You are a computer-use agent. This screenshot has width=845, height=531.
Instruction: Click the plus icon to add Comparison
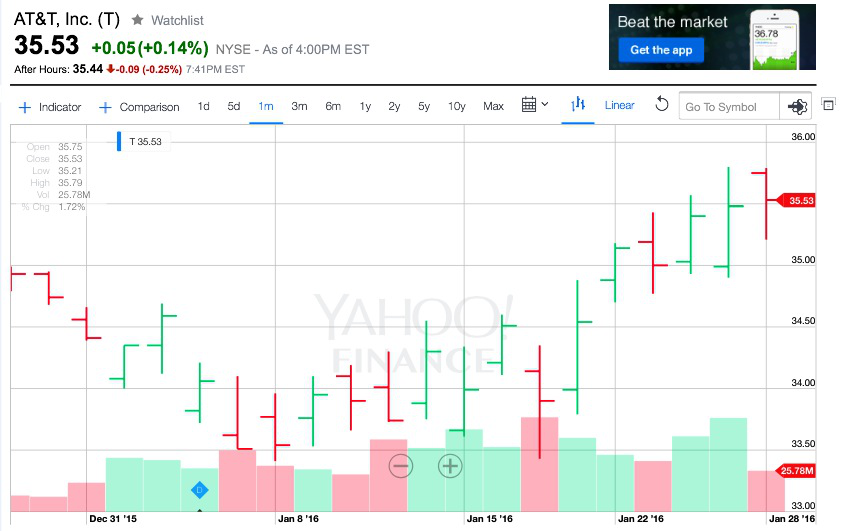coord(105,107)
